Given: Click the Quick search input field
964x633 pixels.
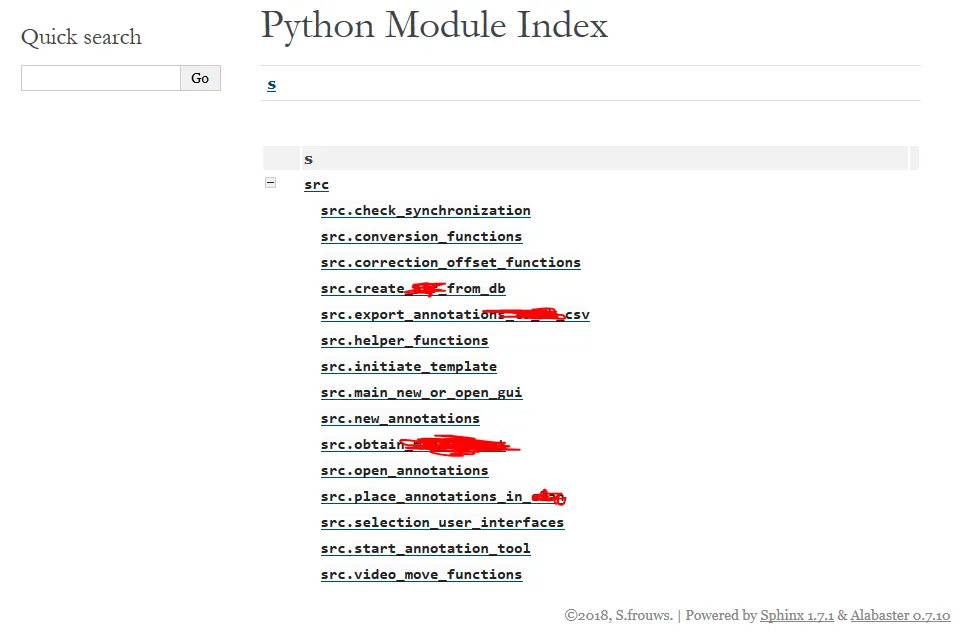Looking at the screenshot, I should pyautogui.click(x=101, y=78).
